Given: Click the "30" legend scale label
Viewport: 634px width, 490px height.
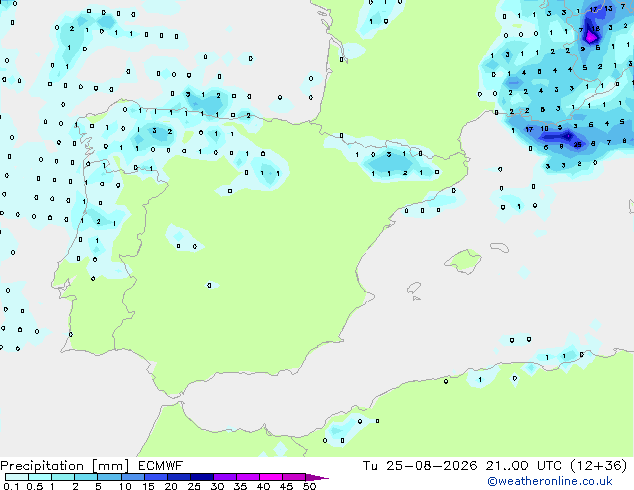Looking at the screenshot, I should pyautogui.click(x=217, y=486).
